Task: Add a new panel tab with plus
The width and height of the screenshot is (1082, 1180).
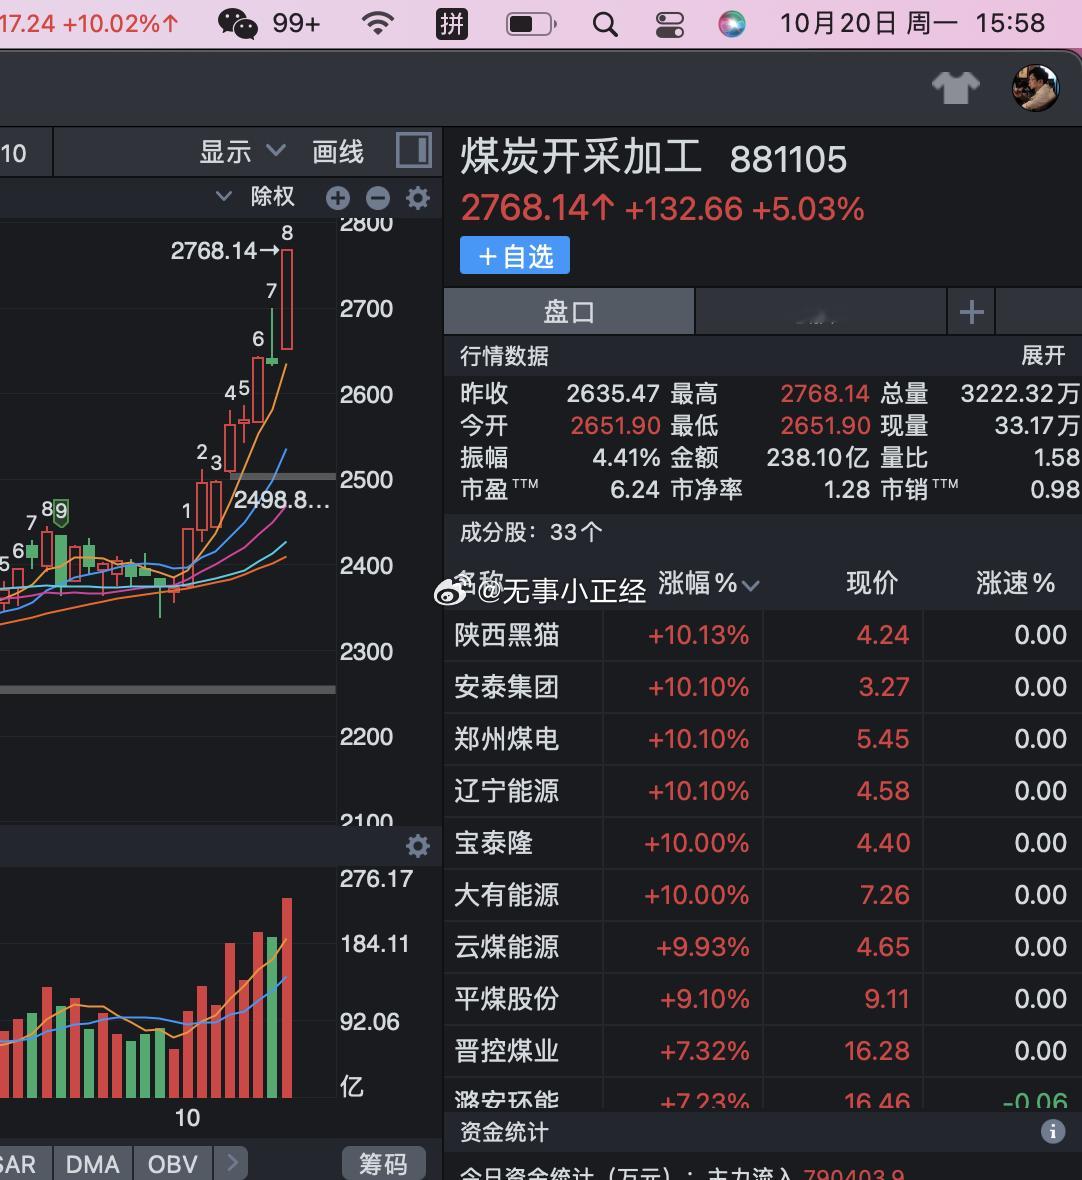Action: click(971, 312)
